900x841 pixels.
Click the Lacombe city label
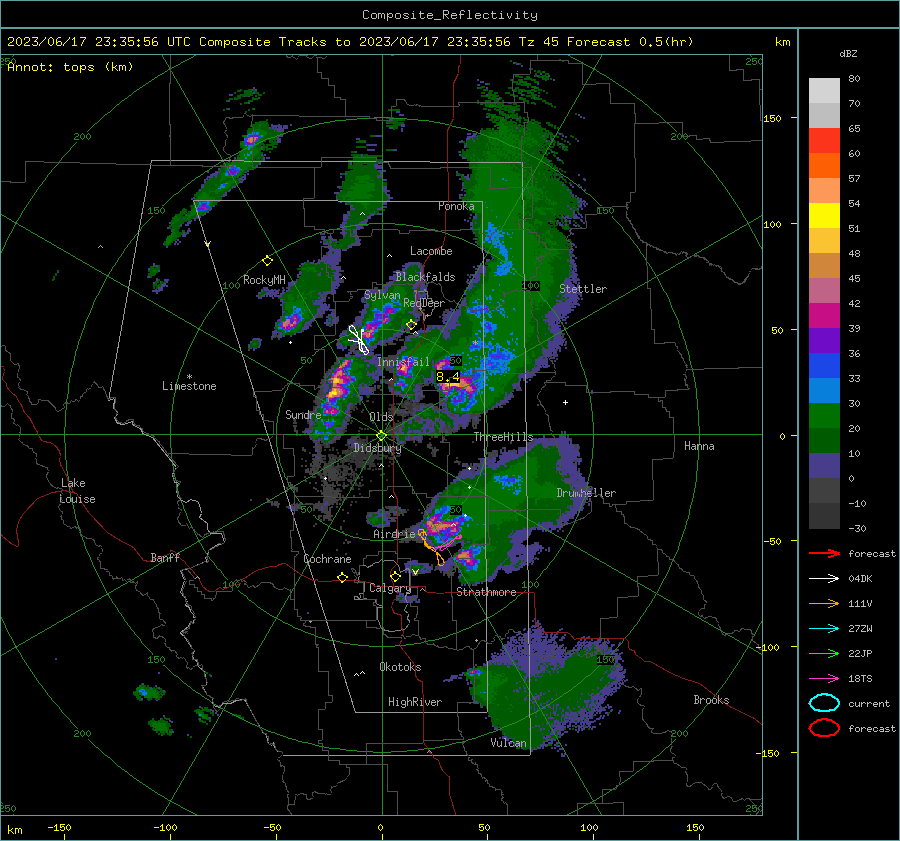(431, 251)
